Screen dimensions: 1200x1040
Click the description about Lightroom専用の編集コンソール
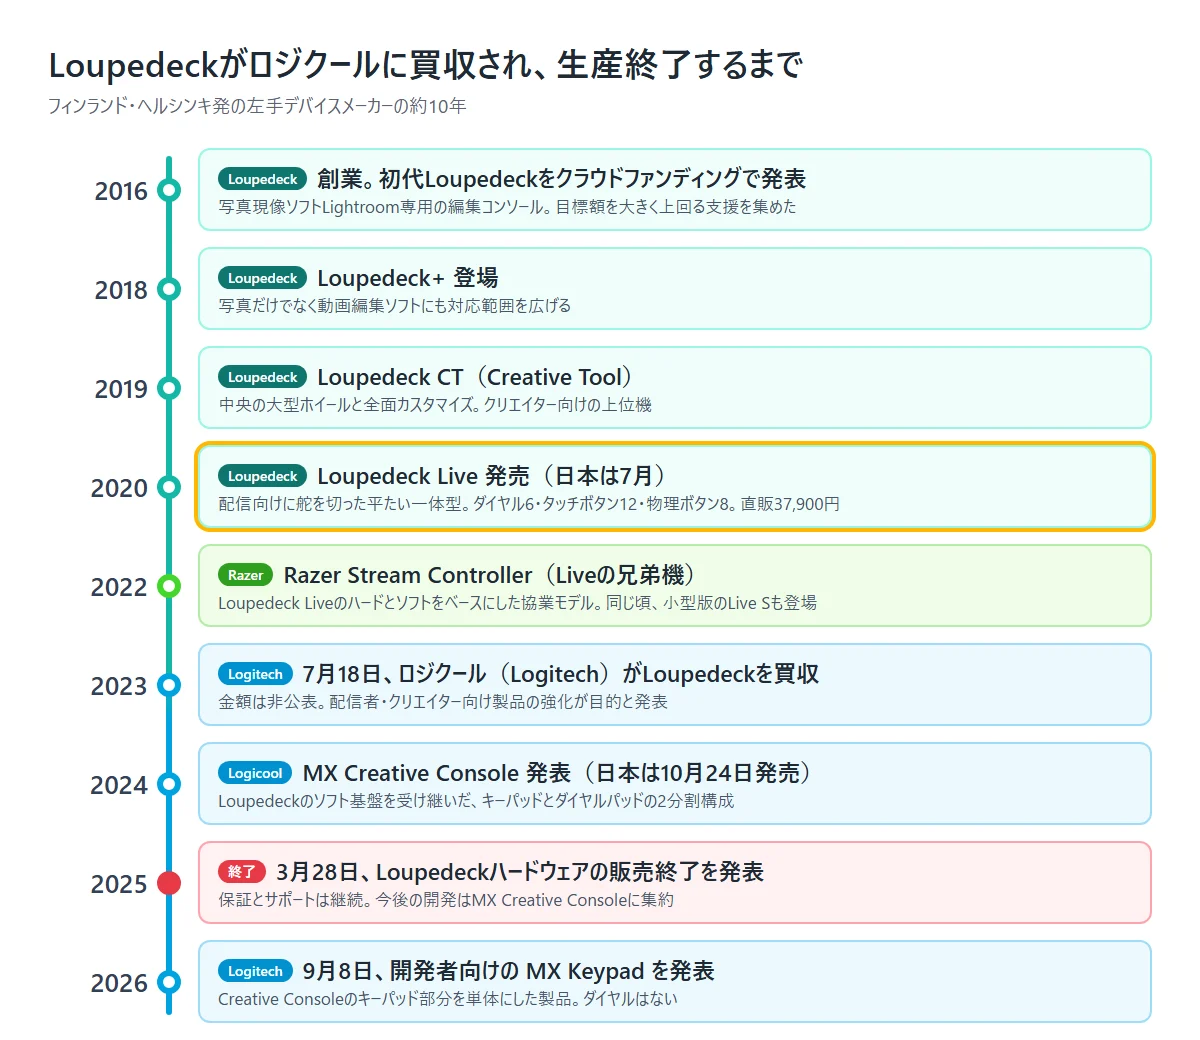[507, 207]
